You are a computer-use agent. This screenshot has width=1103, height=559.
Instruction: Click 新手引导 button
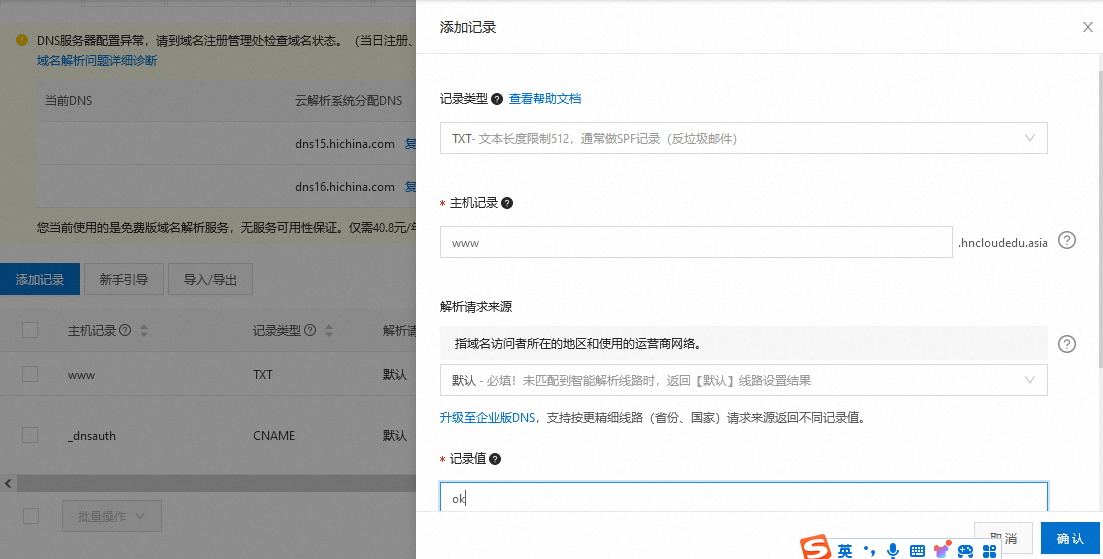(x=124, y=279)
